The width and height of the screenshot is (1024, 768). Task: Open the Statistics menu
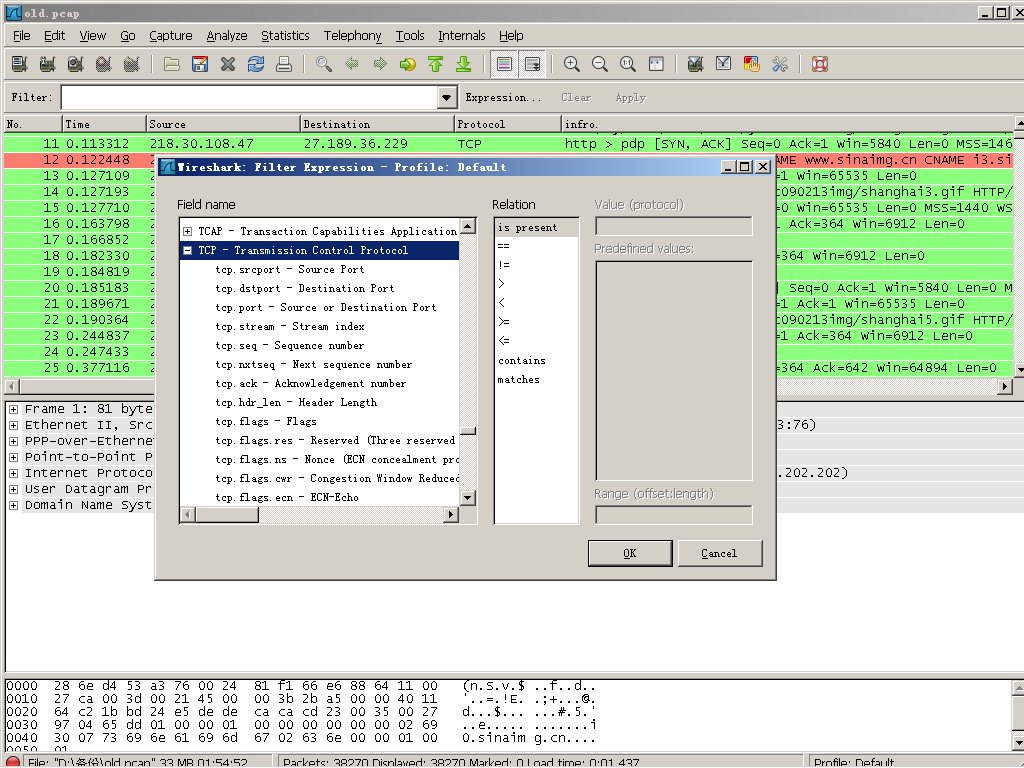point(285,35)
